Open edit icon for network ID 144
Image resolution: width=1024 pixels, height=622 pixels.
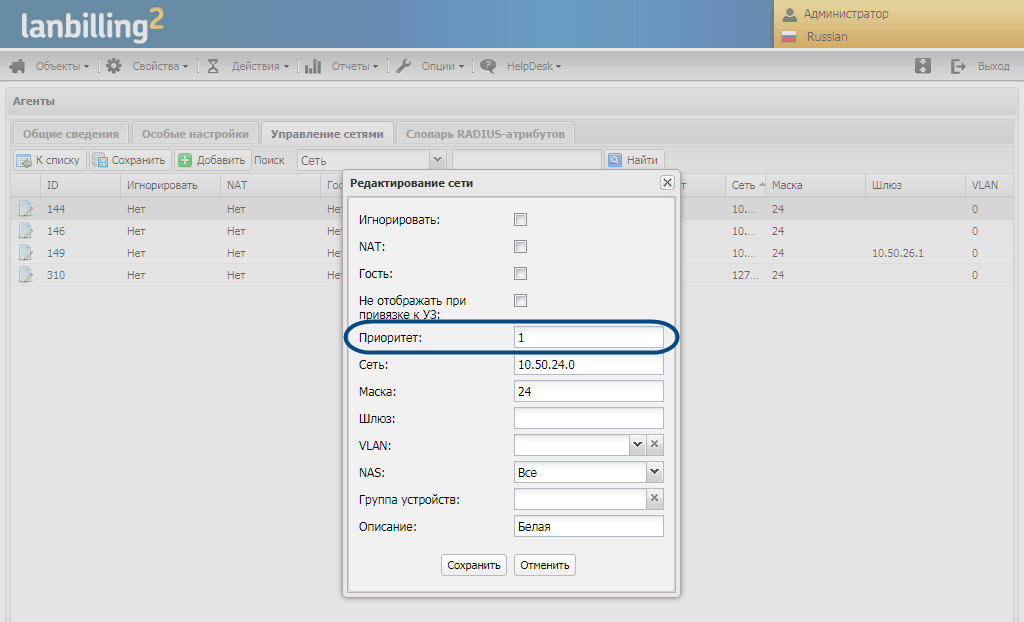click(25, 209)
